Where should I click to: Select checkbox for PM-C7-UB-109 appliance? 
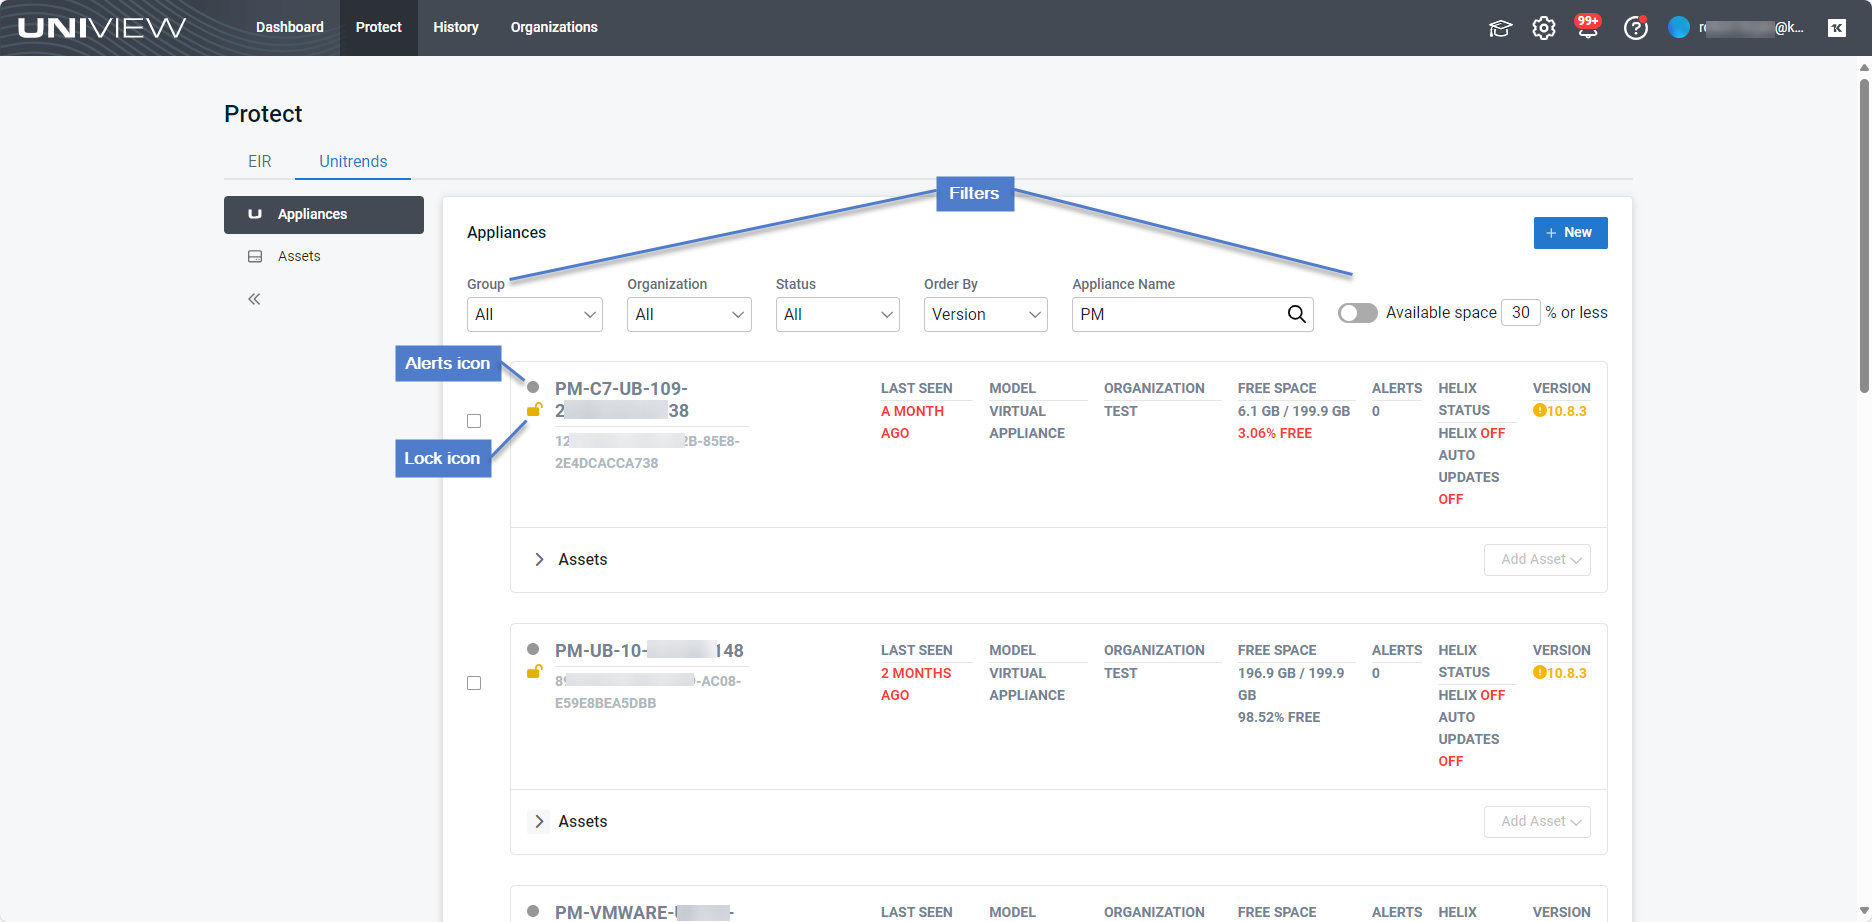(x=474, y=421)
